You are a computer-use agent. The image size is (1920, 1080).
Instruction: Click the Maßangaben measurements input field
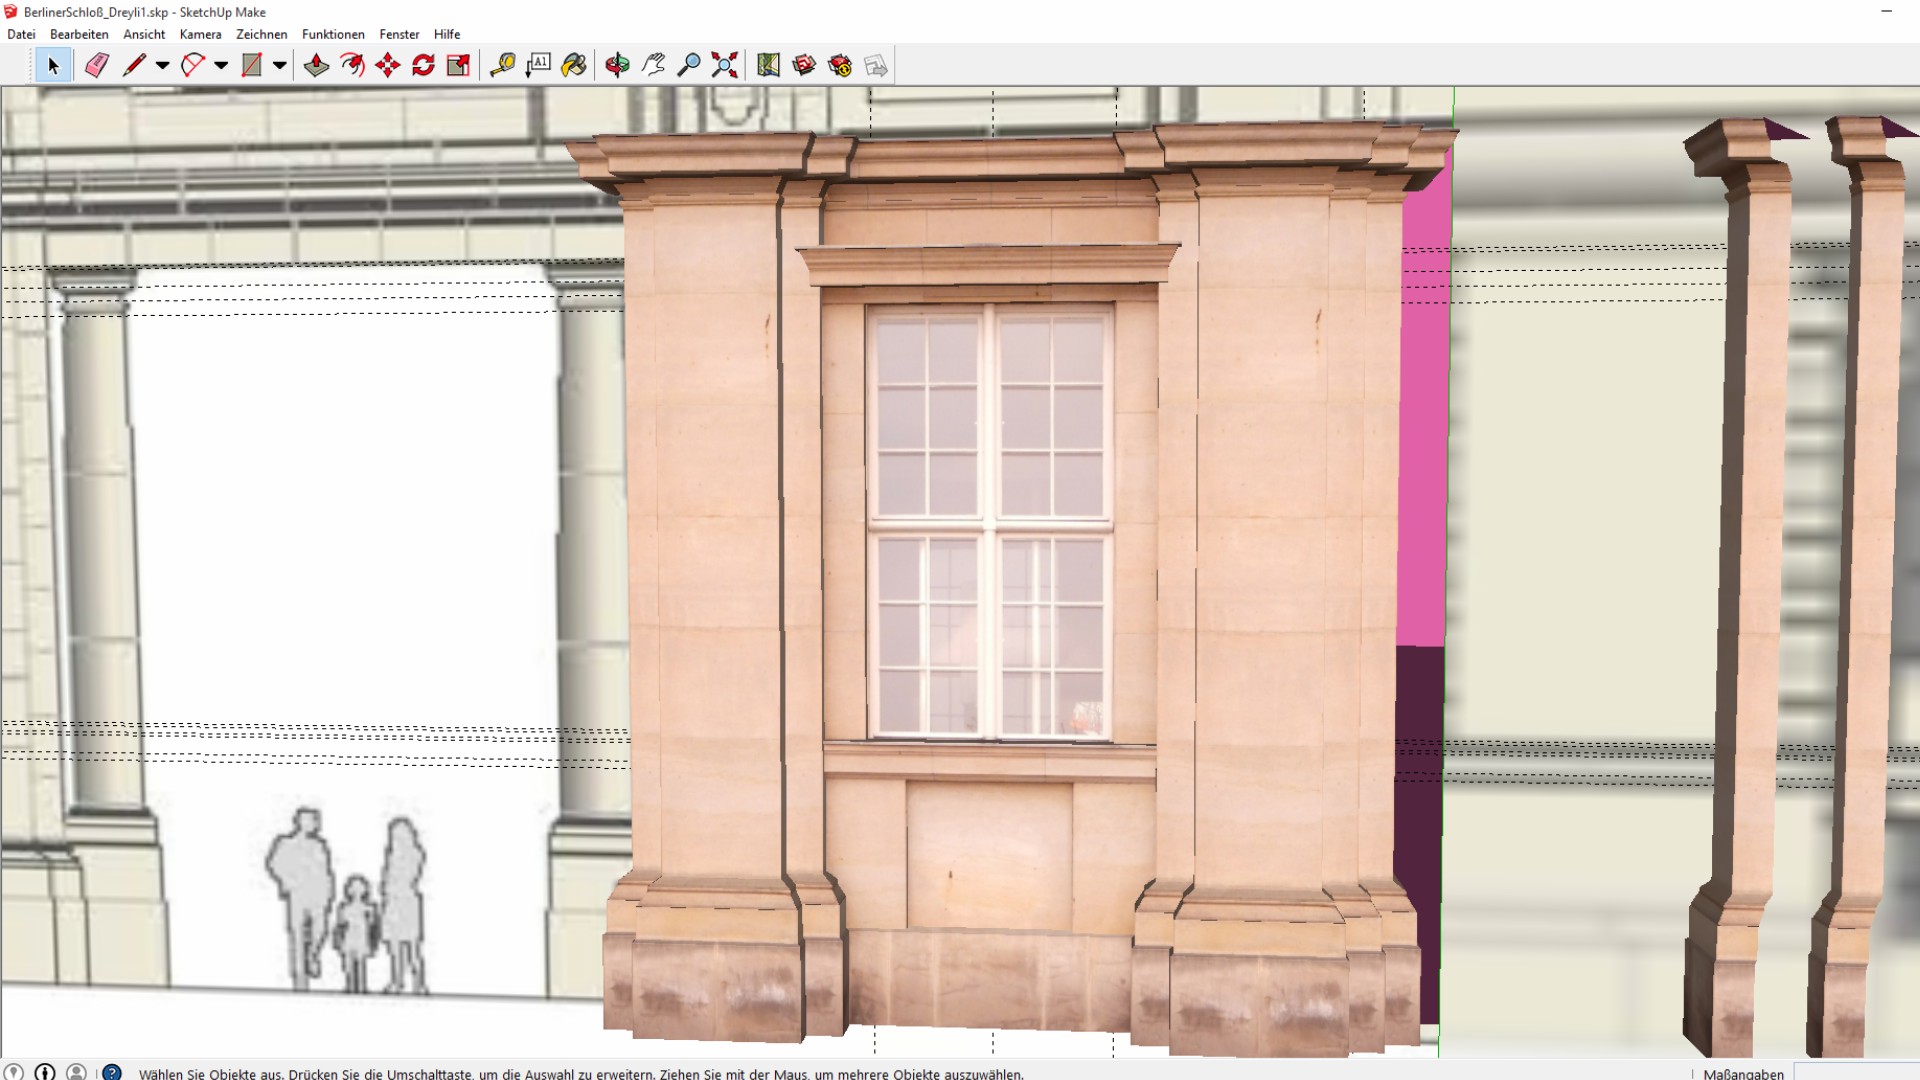click(x=1855, y=1073)
